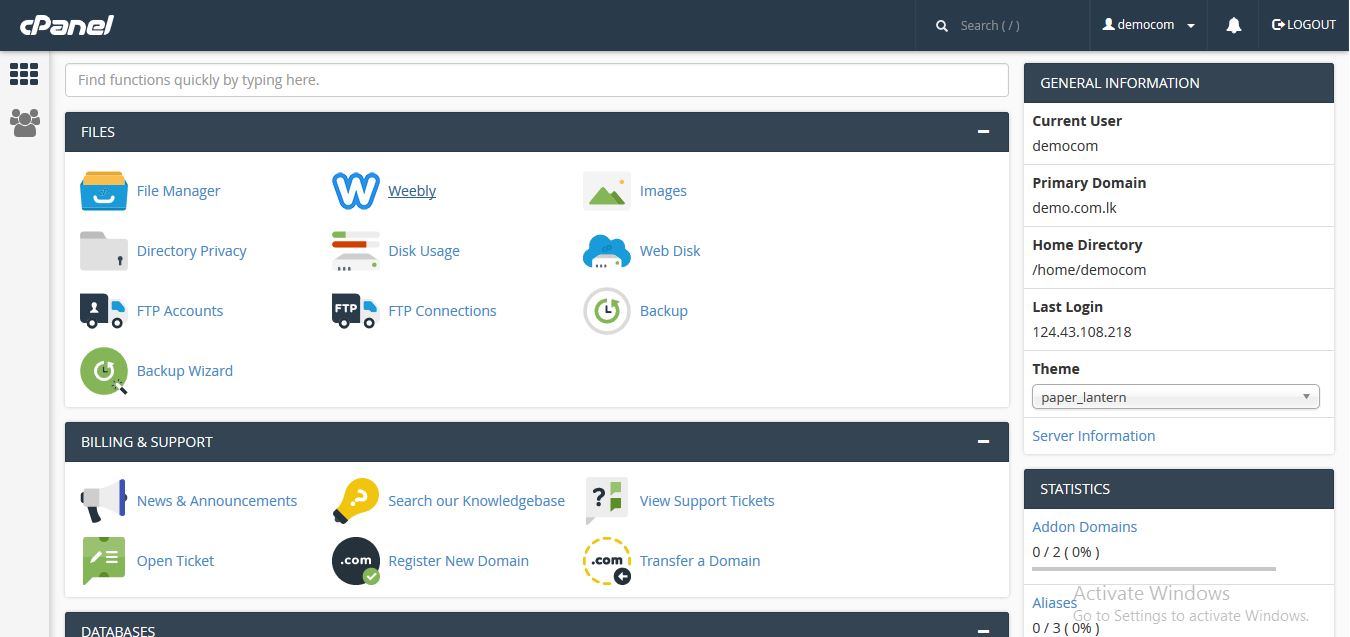Click the Find functions quickly input field
Screen dimensions: 1350x637
(537, 80)
